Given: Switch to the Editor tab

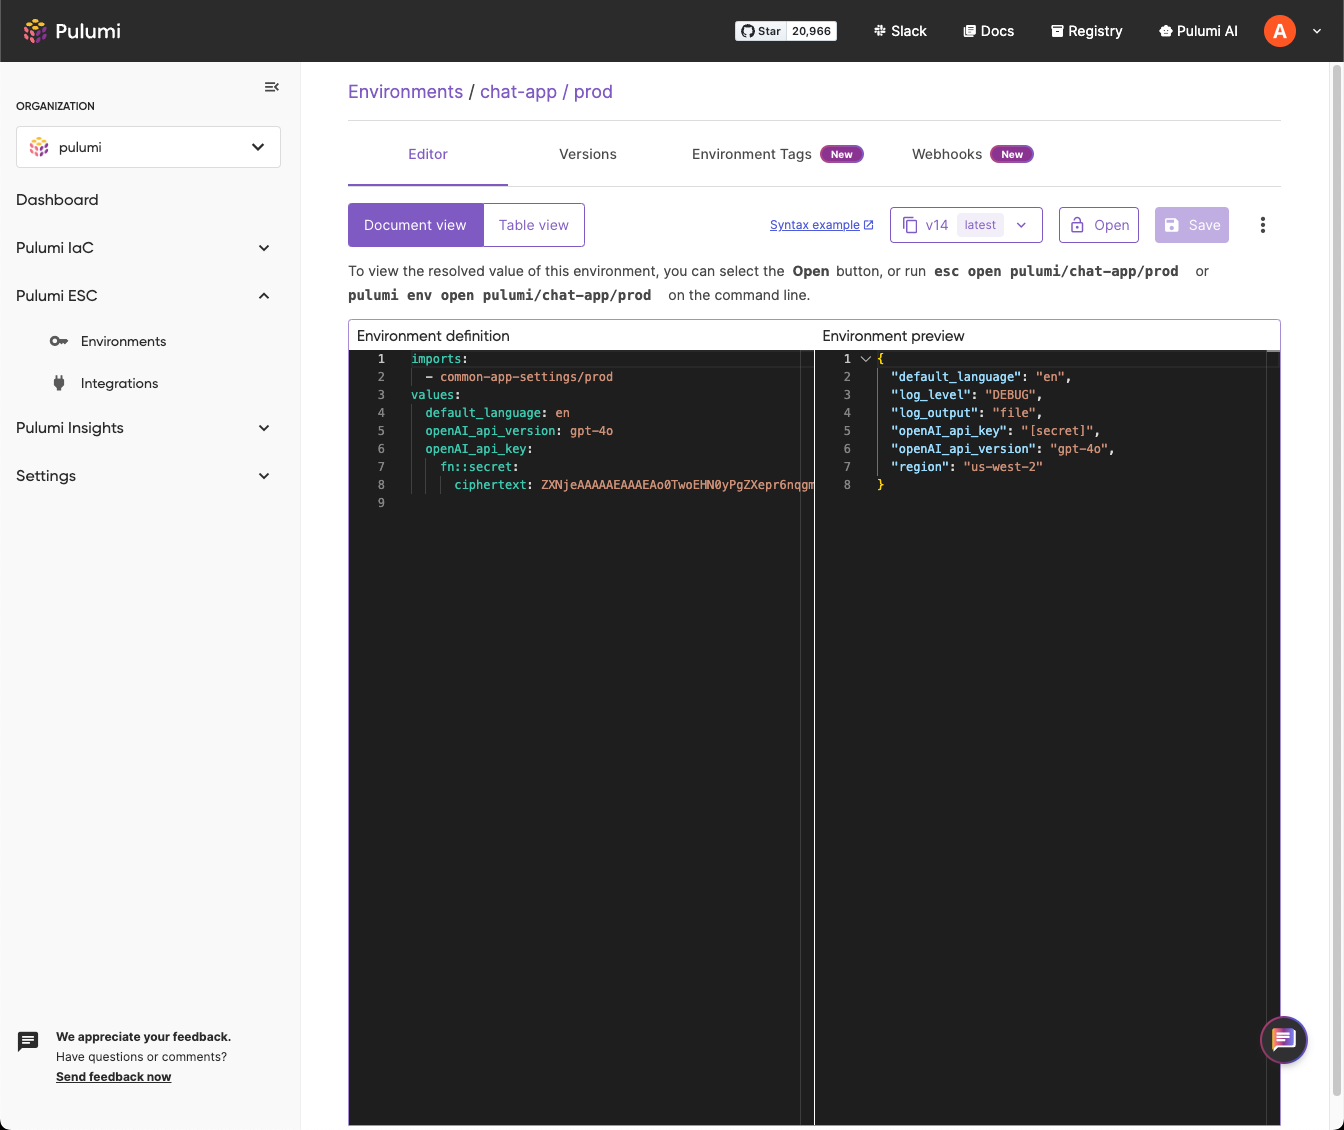Looking at the screenshot, I should point(428,154).
